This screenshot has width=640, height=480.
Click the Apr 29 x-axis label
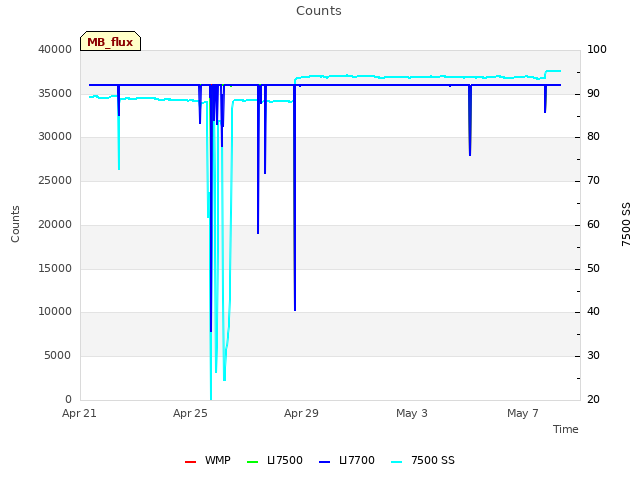tap(301, 413)
